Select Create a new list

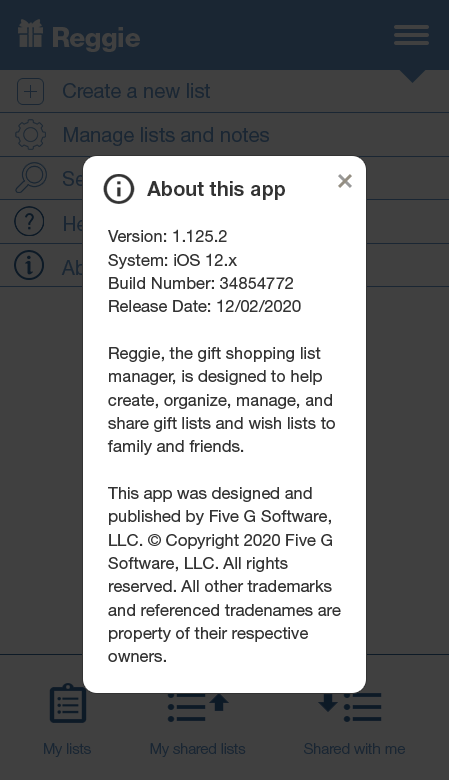(136, 91)
